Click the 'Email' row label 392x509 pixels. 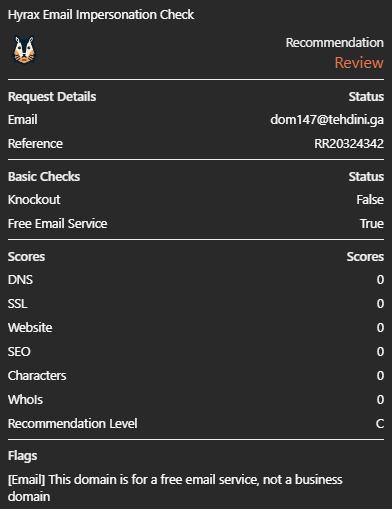(23, 120)
